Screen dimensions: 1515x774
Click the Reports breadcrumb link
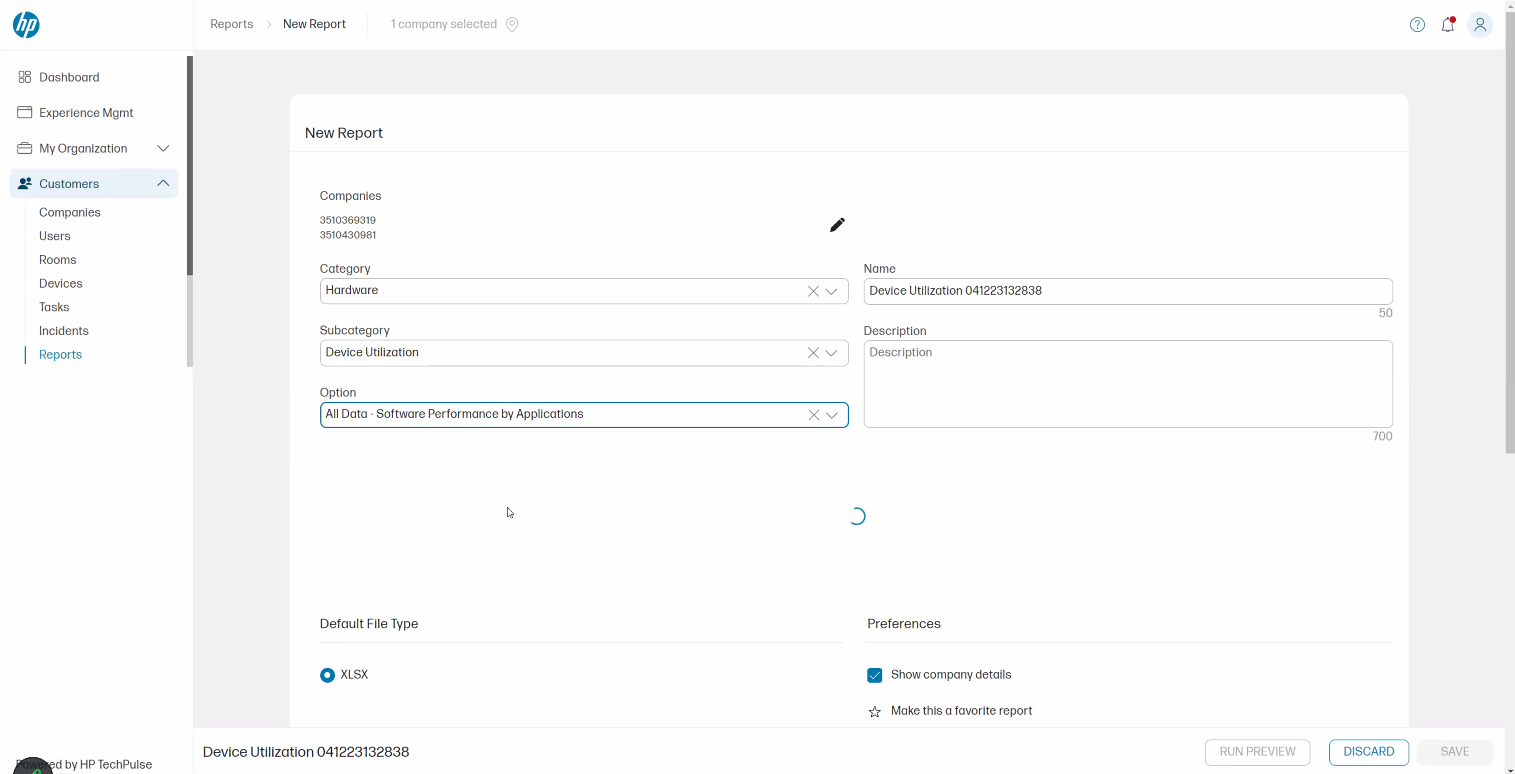click(231, 24)
